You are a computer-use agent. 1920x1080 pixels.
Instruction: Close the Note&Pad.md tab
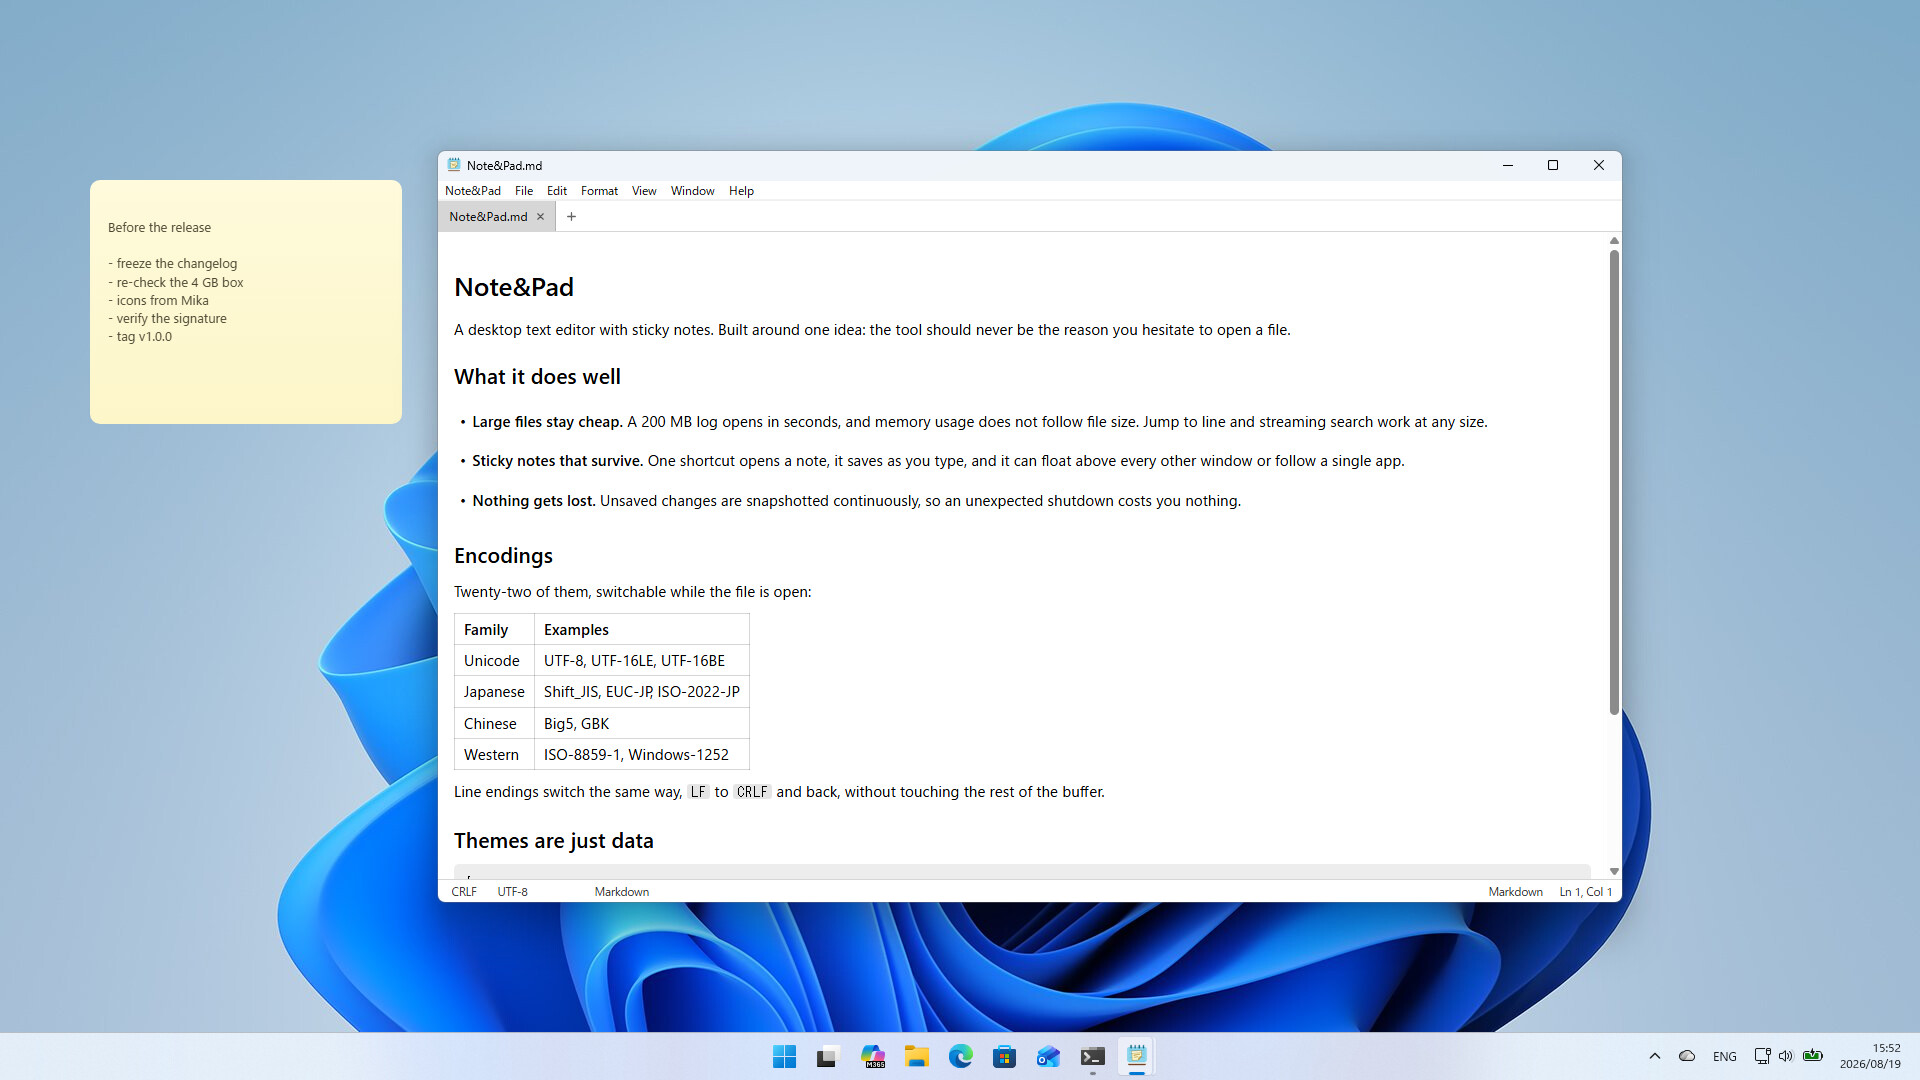(541, 217)
